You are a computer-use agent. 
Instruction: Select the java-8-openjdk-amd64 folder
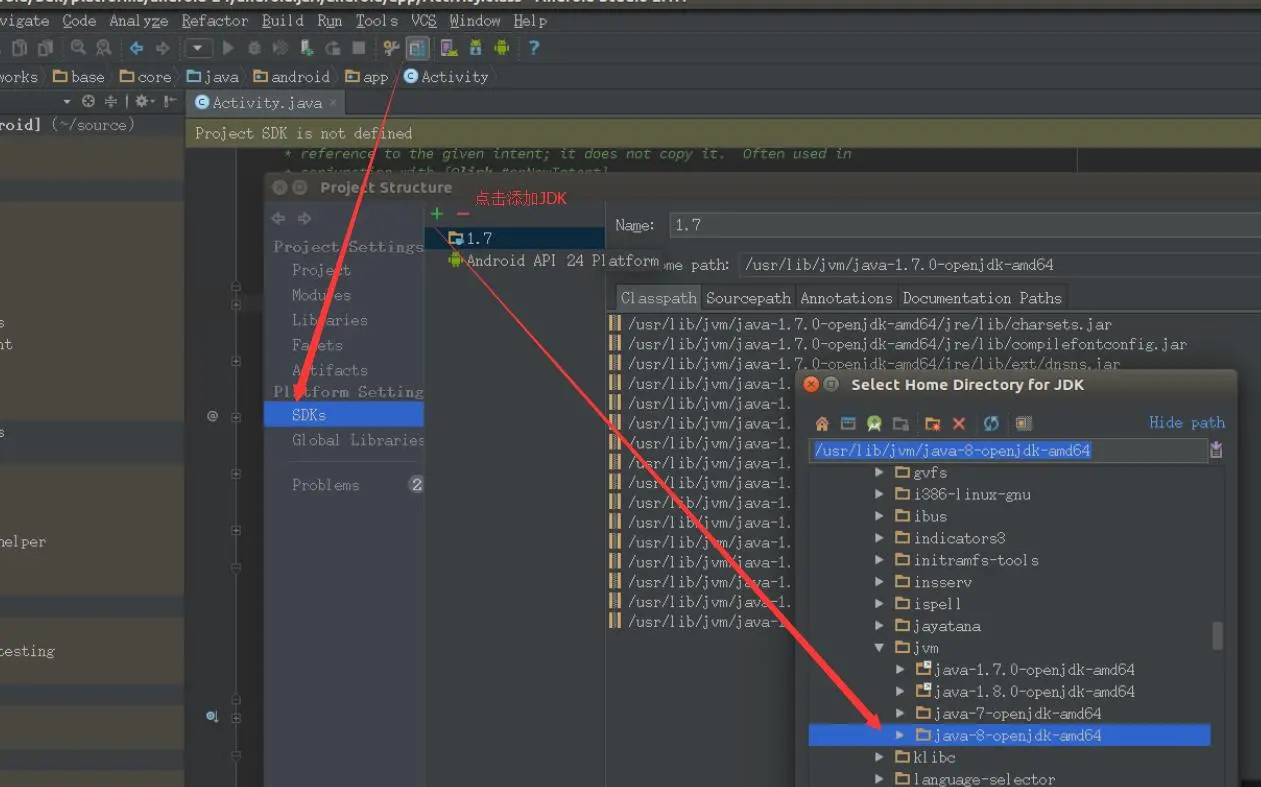1010,735
